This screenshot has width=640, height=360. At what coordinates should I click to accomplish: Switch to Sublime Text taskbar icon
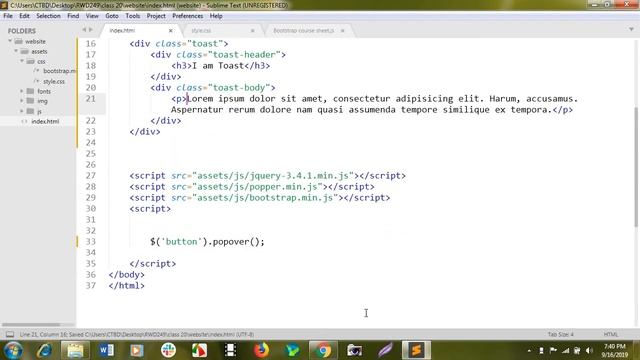(x=416, y=350)
